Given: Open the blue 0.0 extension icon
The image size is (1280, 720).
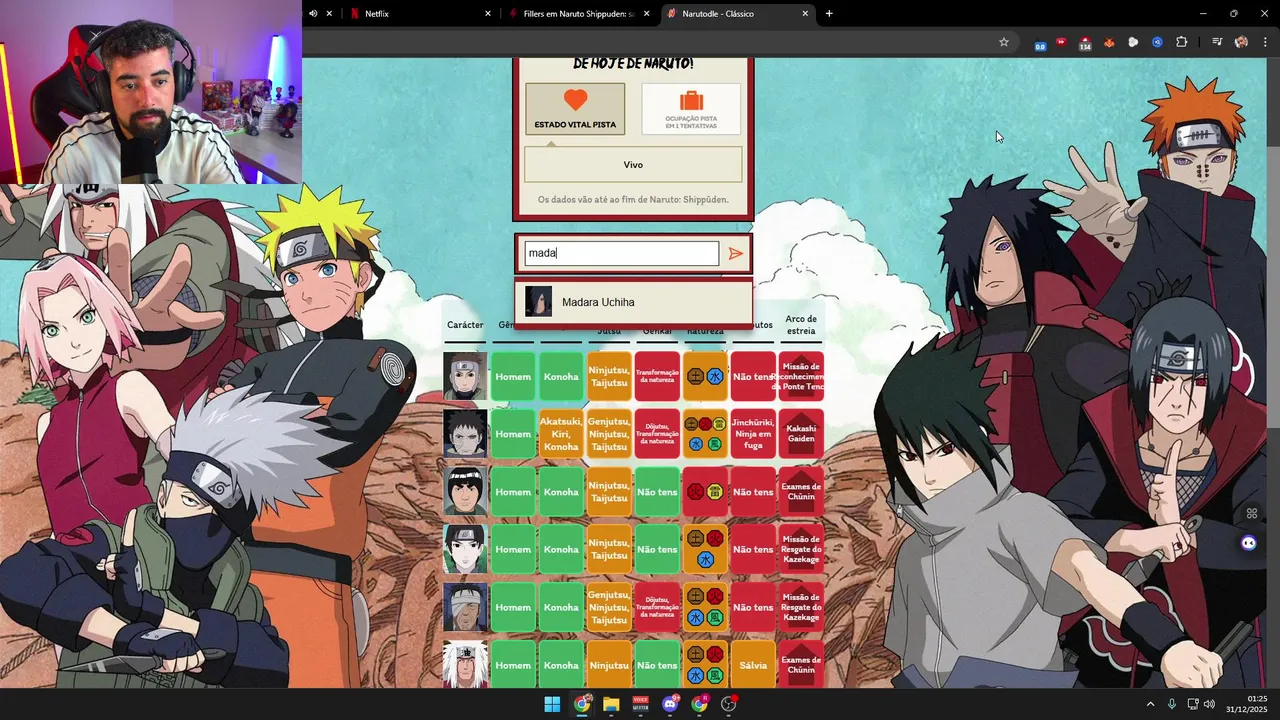Looking at the screenshot, I should click(1040, 43).
